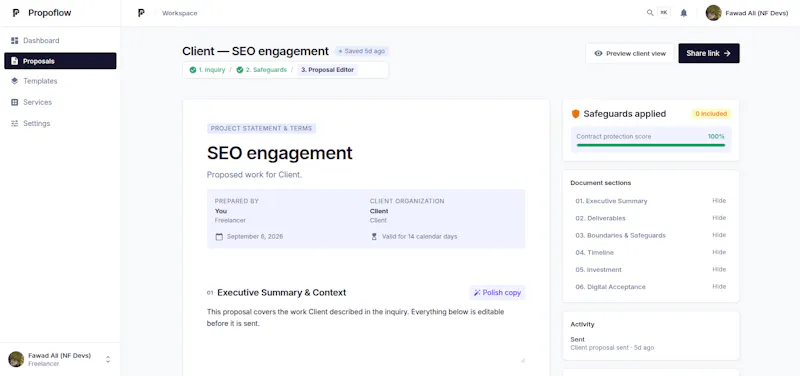Click the Polish copy button

[x=497, y=293]
